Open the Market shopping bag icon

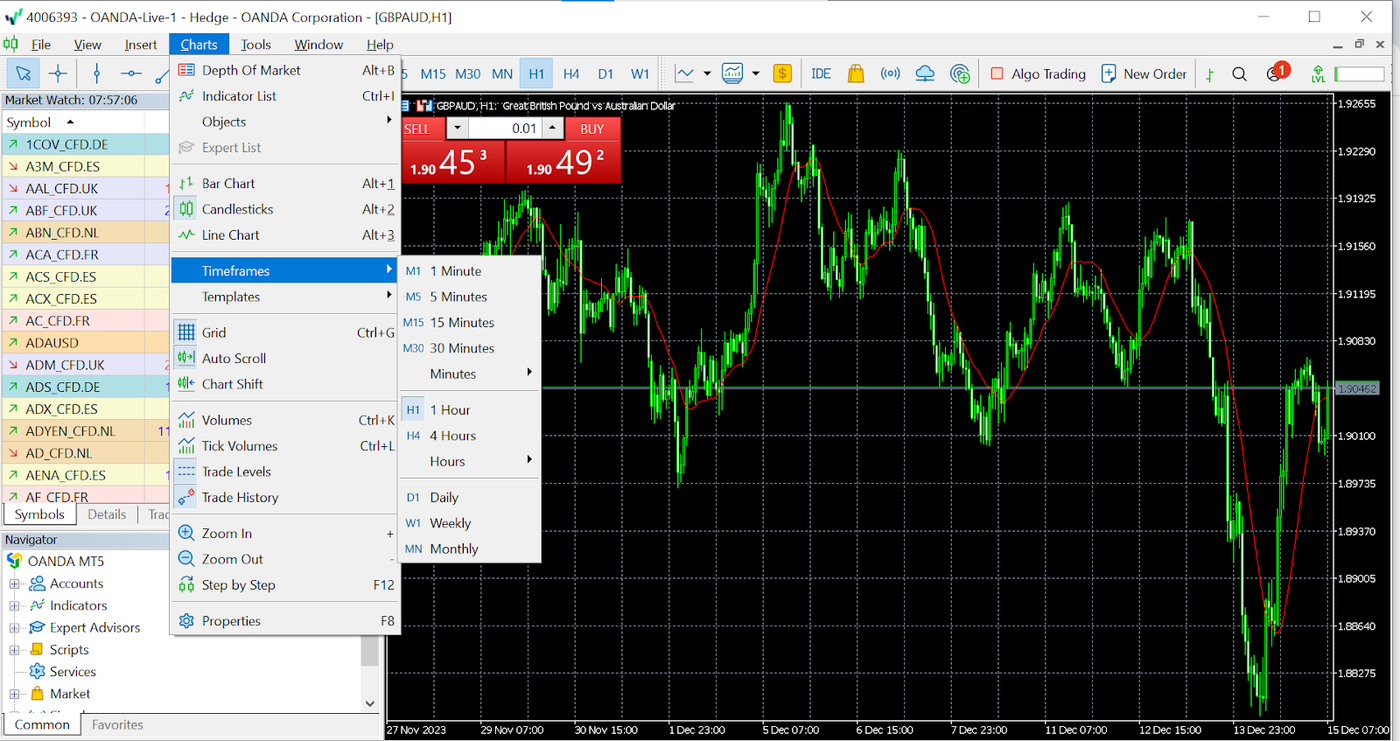pos(855,74)
